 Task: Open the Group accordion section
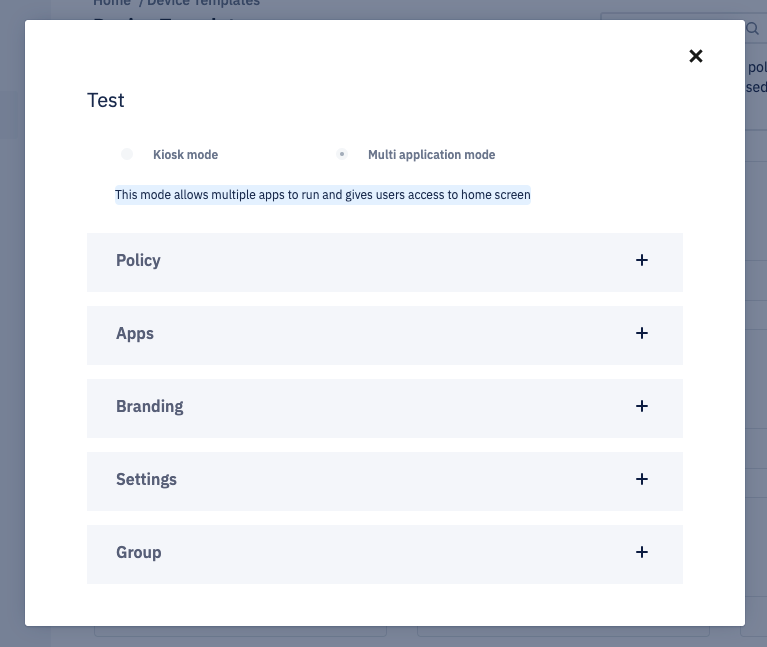(x=139, y=553)
